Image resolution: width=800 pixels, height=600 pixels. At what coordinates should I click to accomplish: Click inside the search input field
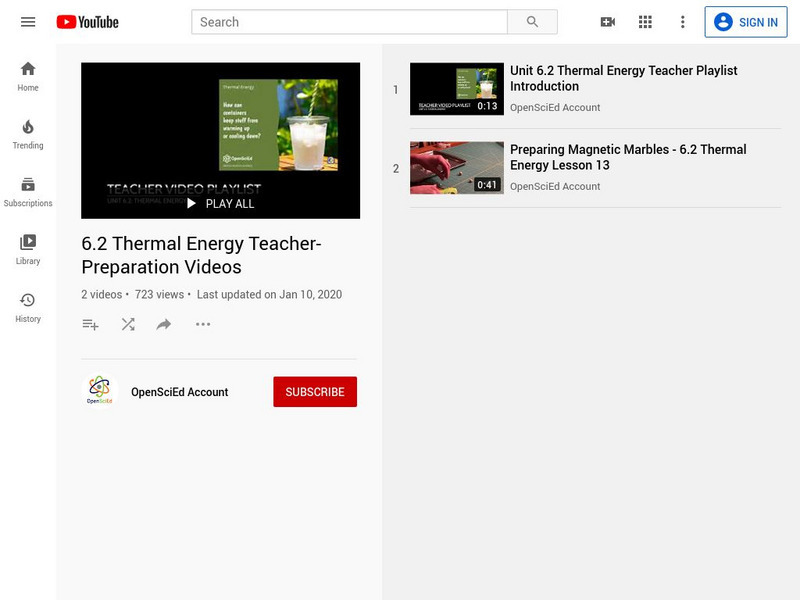(350, 21)
